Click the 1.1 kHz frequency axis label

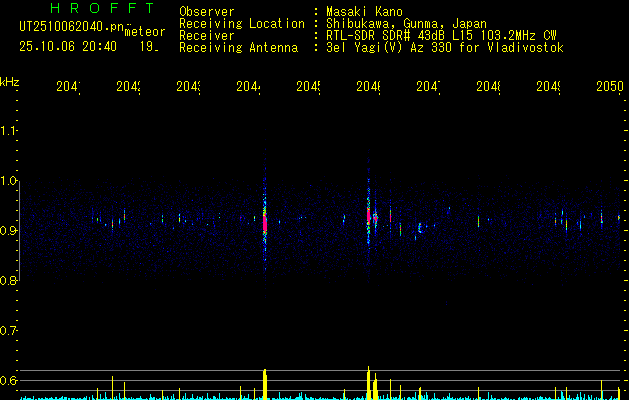click(x=8, y=130)
